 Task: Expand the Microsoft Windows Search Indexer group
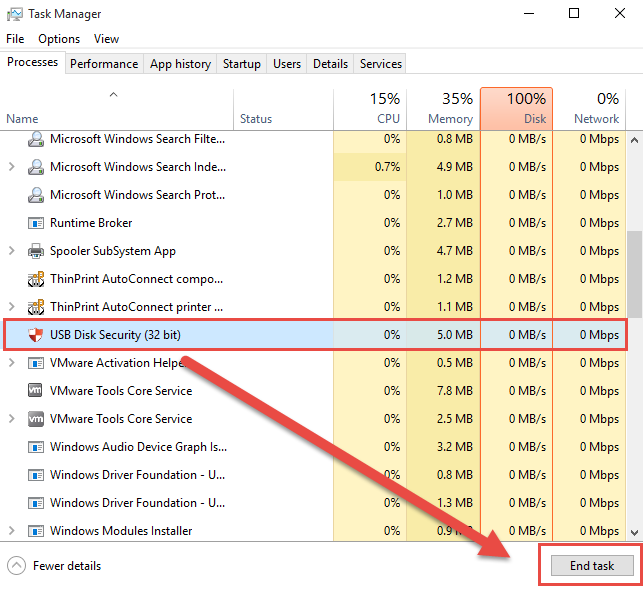click(11, 167)
